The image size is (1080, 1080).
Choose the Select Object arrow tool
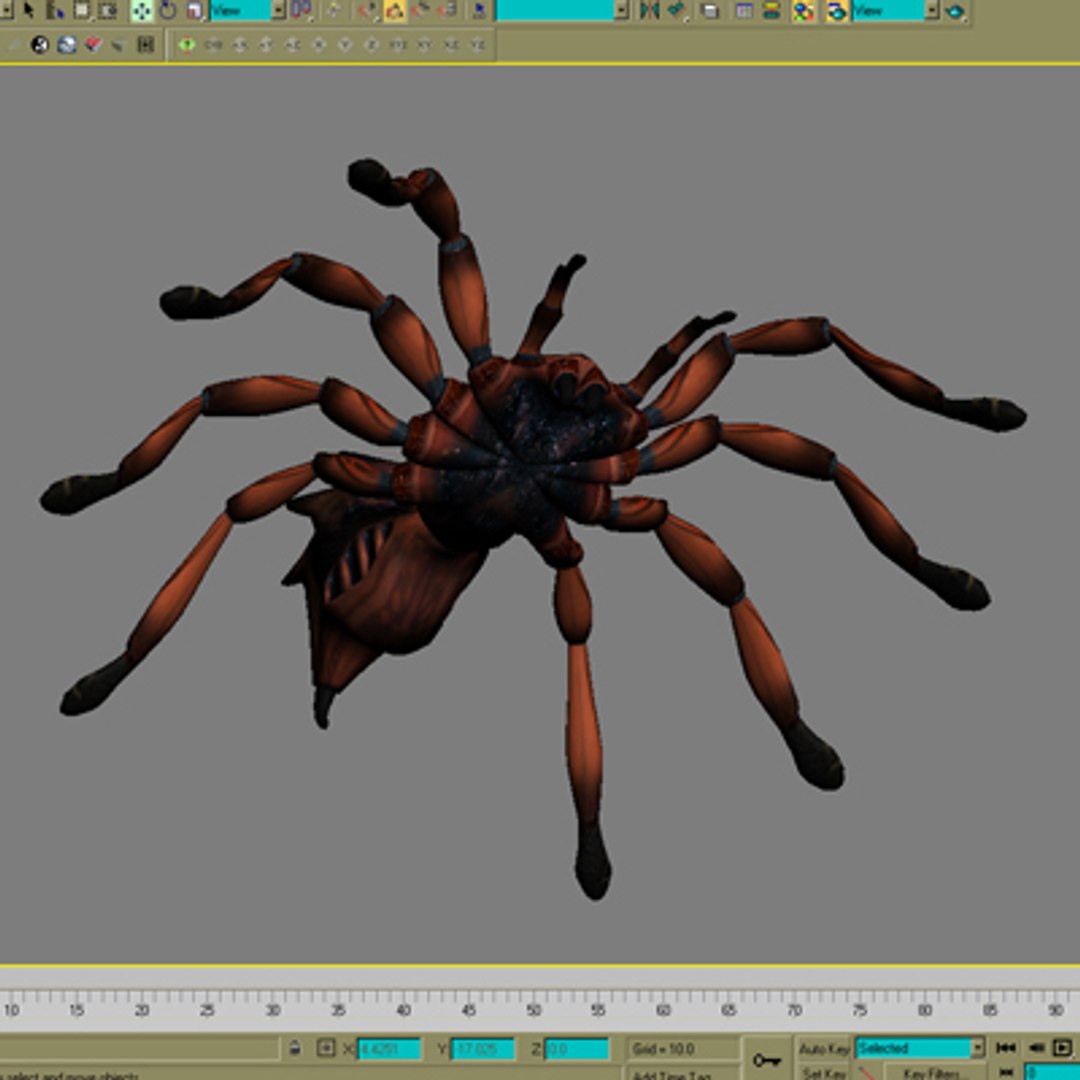pyautogui.click(x=28, y=10)
